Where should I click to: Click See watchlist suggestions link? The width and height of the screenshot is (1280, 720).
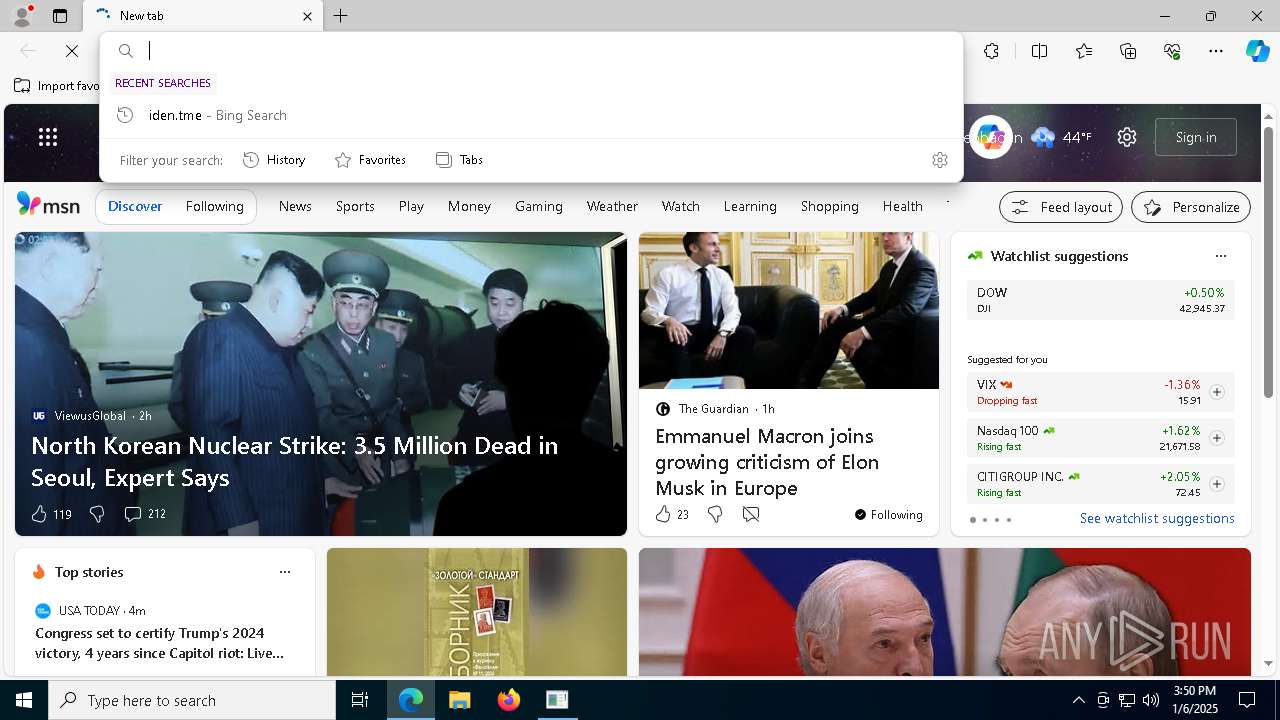1157,518
